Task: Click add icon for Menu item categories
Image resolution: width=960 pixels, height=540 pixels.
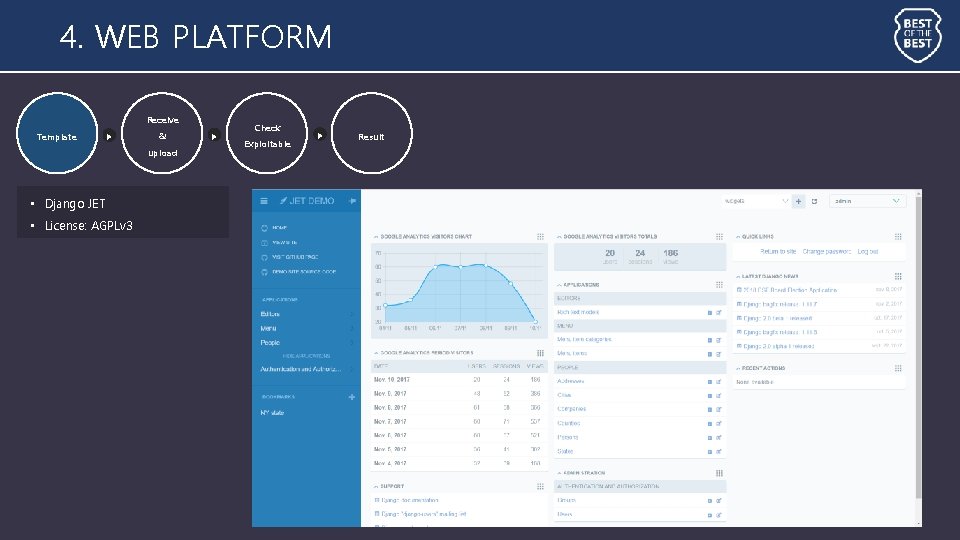Action: point(710,340)
